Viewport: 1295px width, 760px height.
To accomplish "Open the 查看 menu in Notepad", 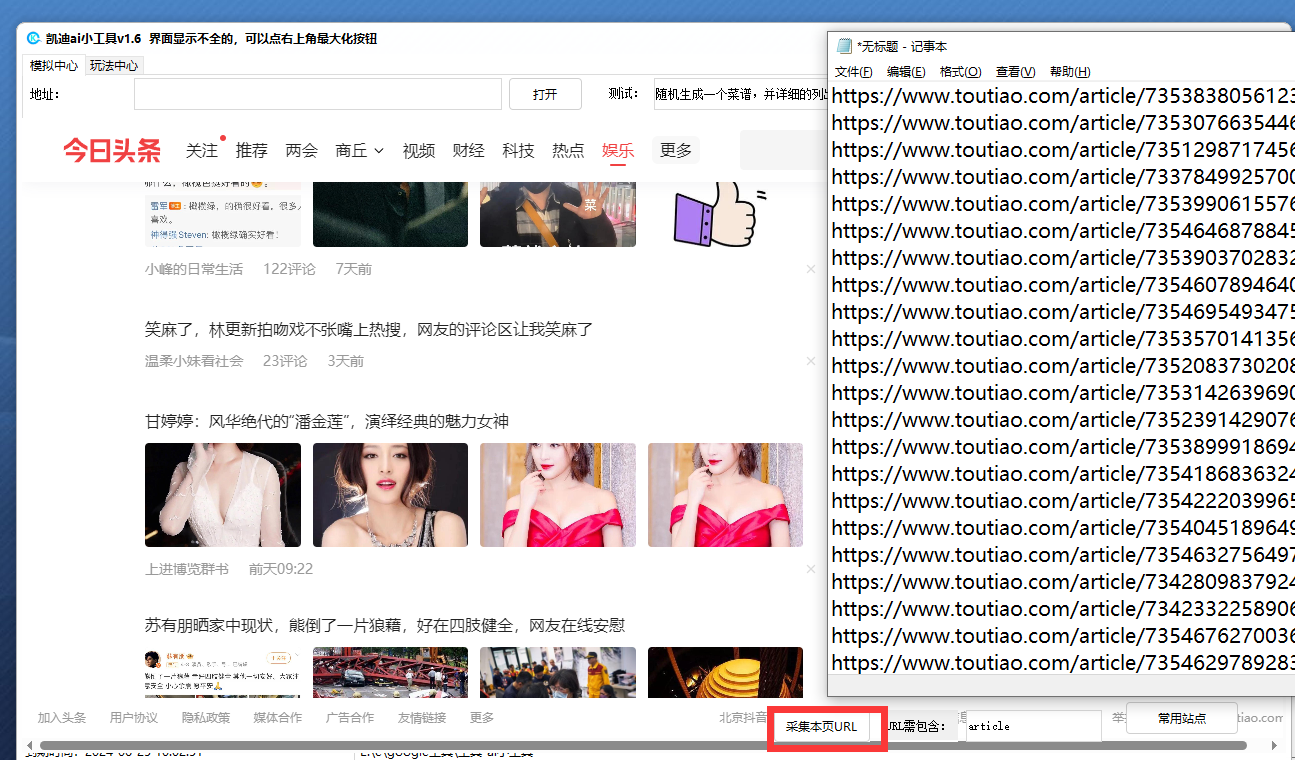I will [1015, 72].
